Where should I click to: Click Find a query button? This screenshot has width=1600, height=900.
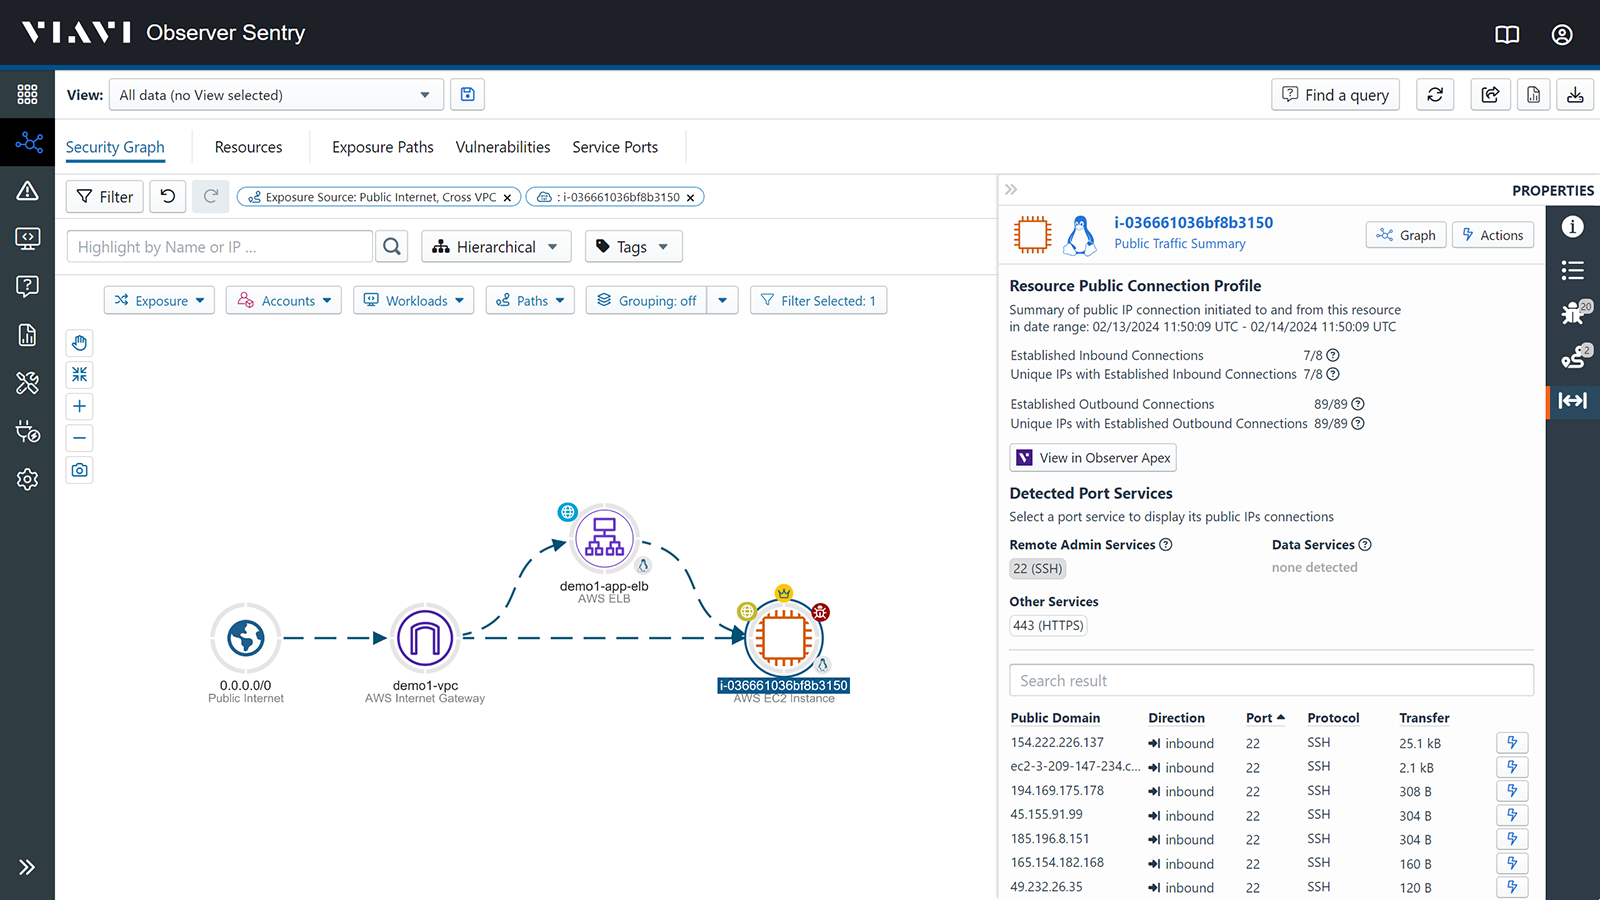point(1336,94)
